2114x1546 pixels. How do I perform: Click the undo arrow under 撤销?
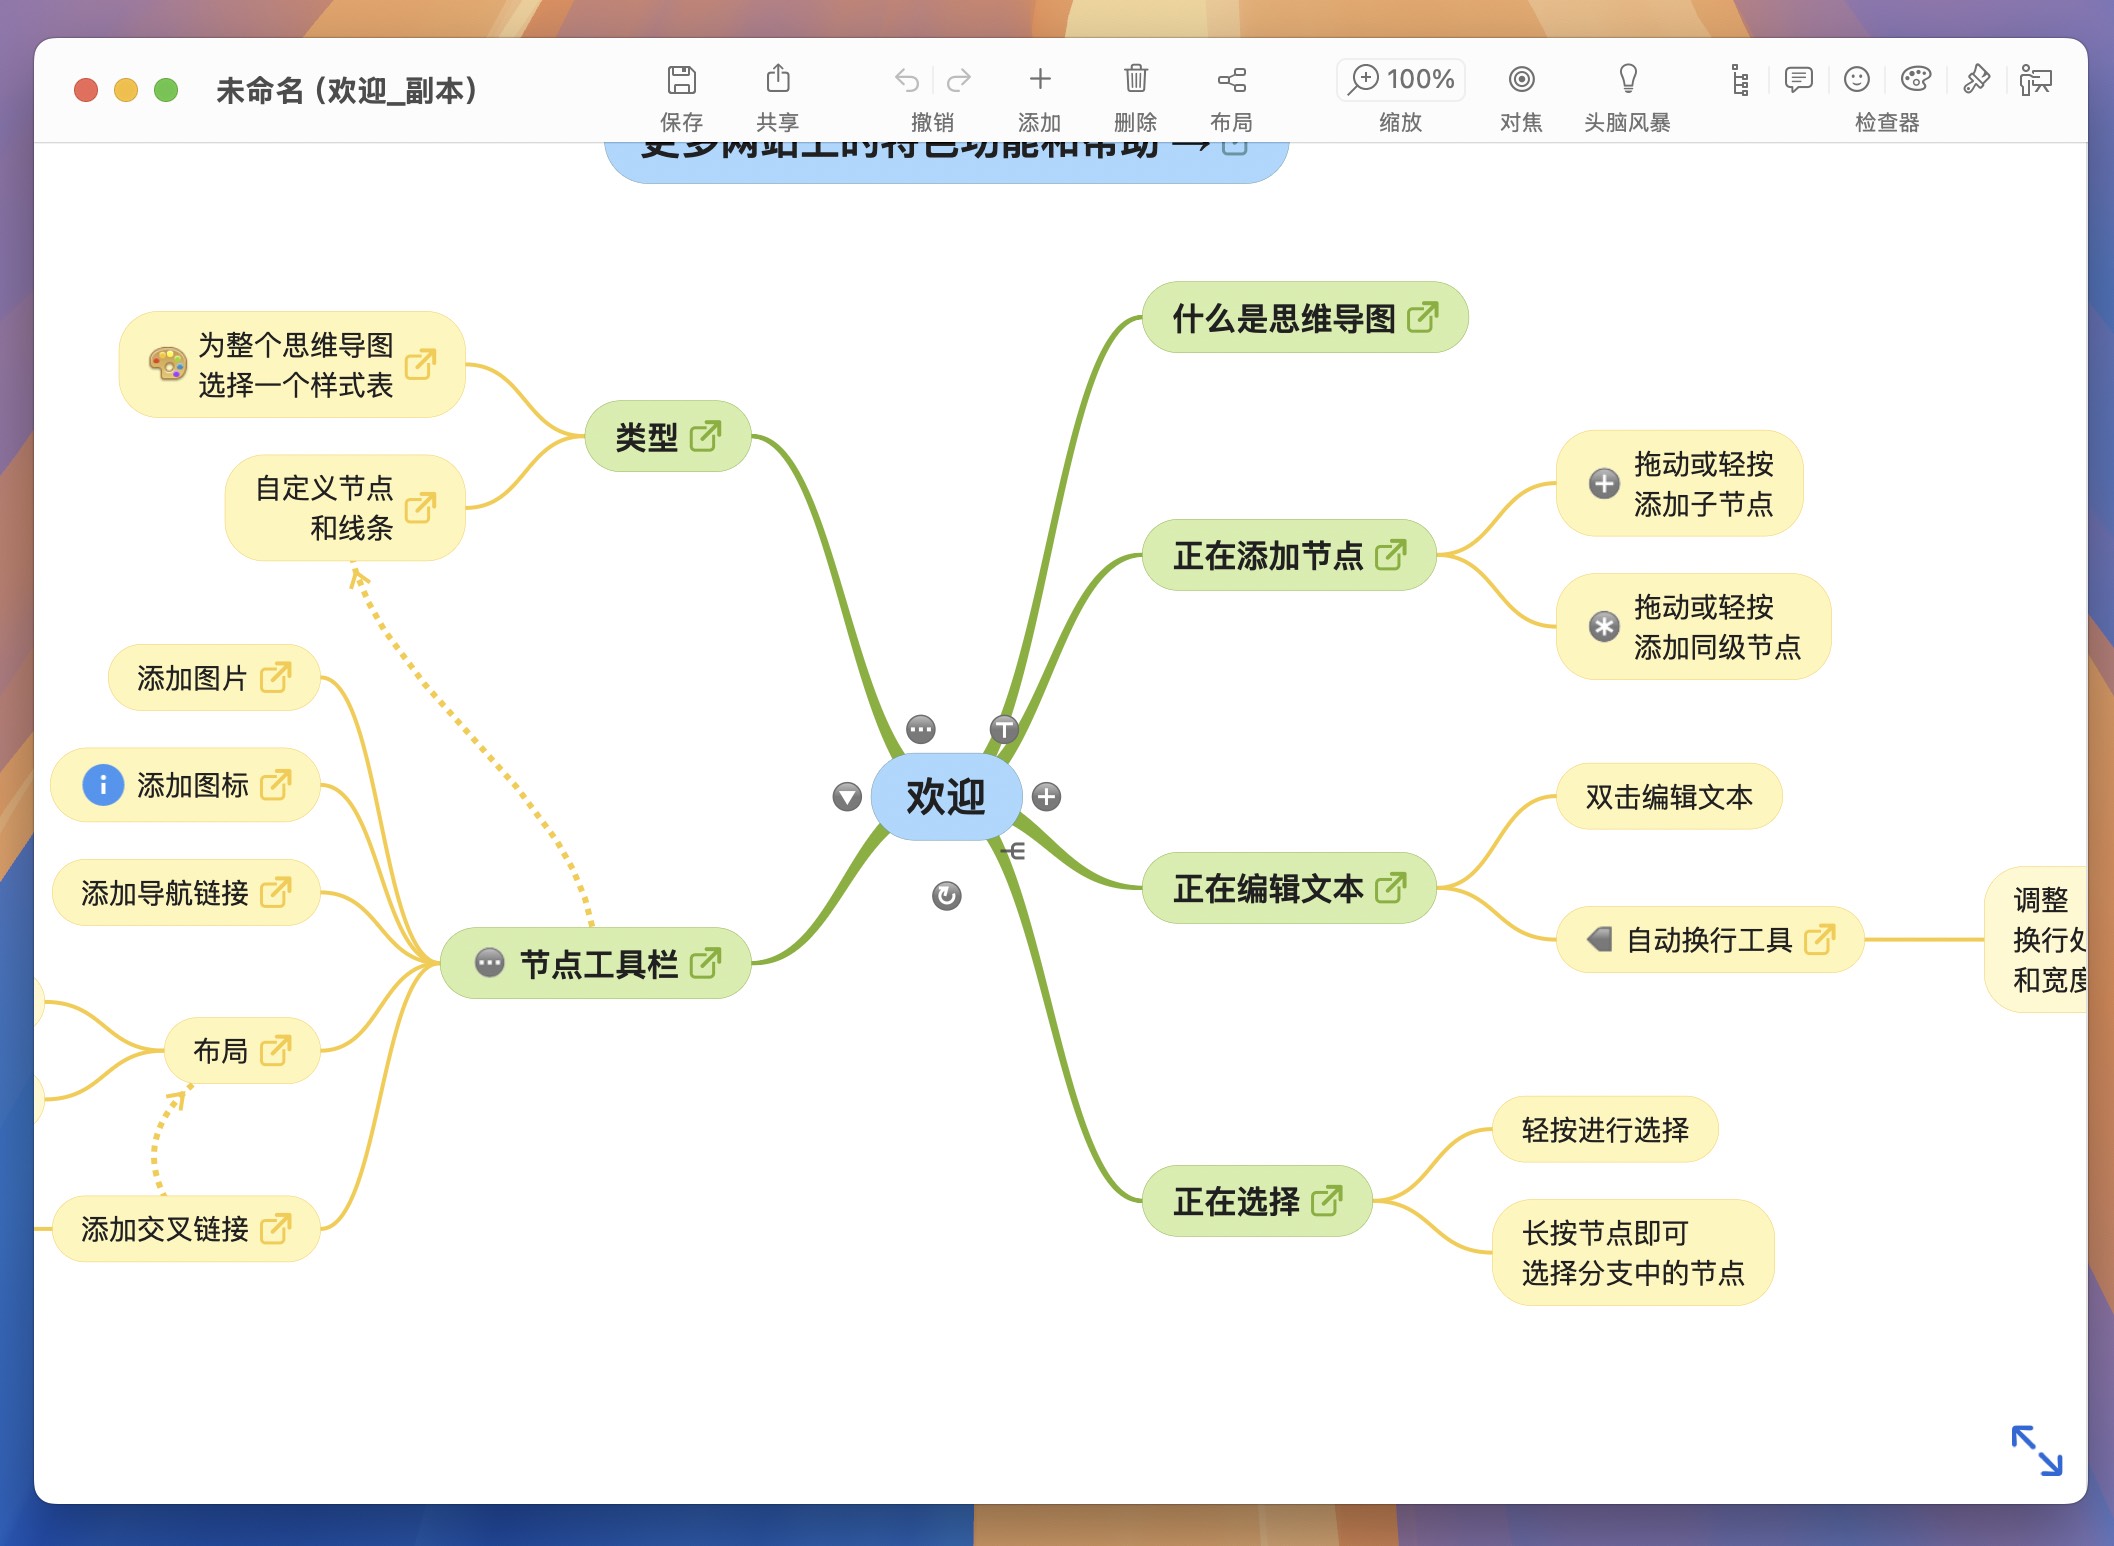907,79
